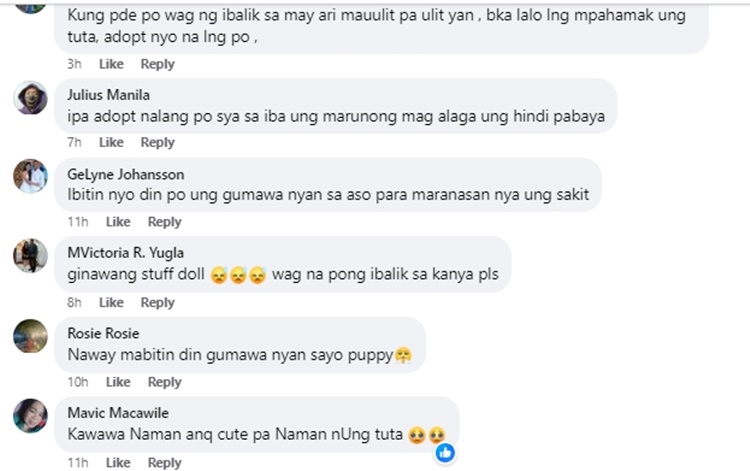Reply to the top comment posted 3h ago
750x471 pixels.
click(x=157, y=64)
